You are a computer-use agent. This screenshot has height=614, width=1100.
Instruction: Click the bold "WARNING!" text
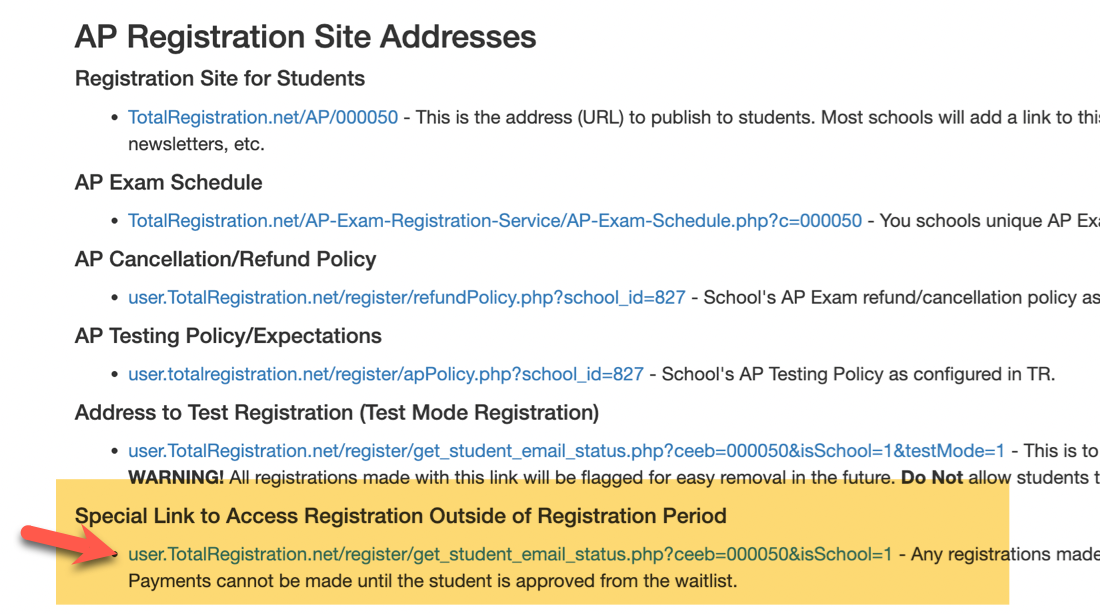(176, 478)
